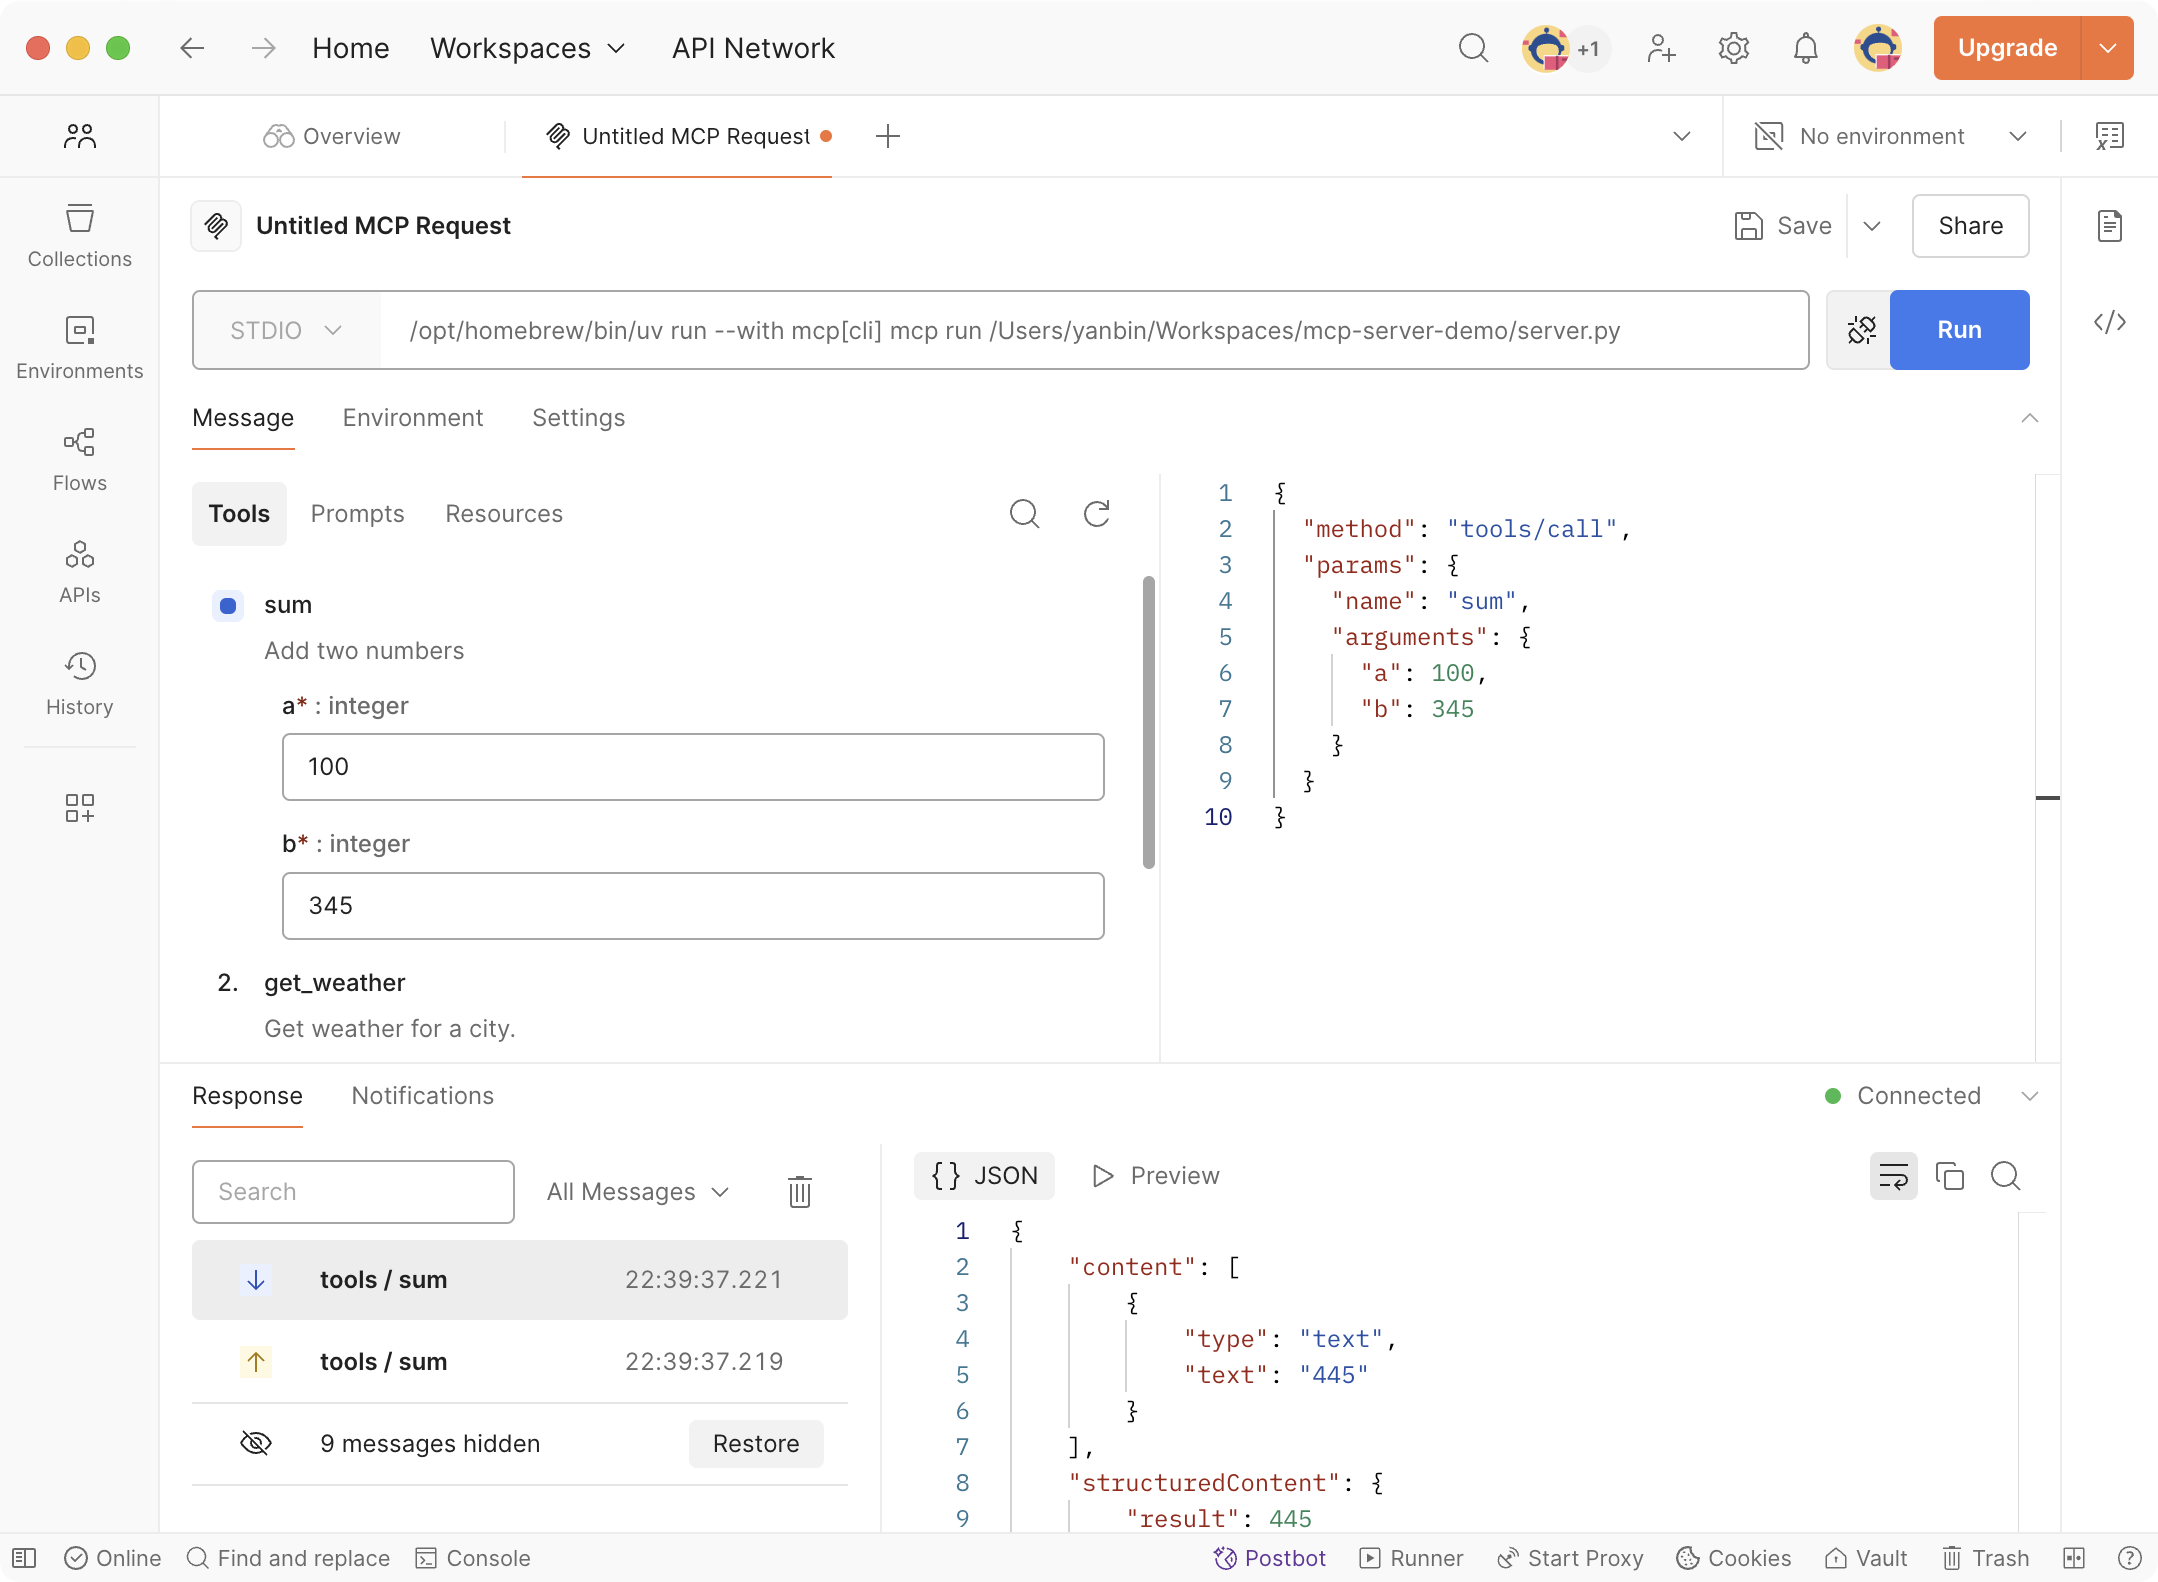Open the Flows sidebar section
Screen dimensions: 2158x1582
(x=79, y=460)
